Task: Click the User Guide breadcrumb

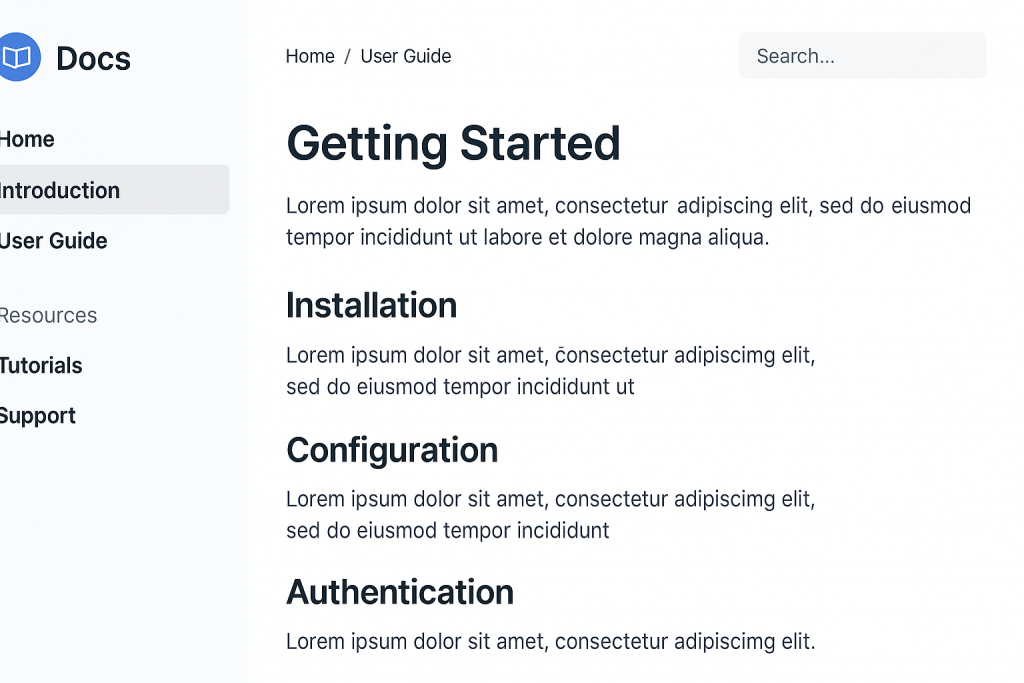Action: click(x=405, y=56)
